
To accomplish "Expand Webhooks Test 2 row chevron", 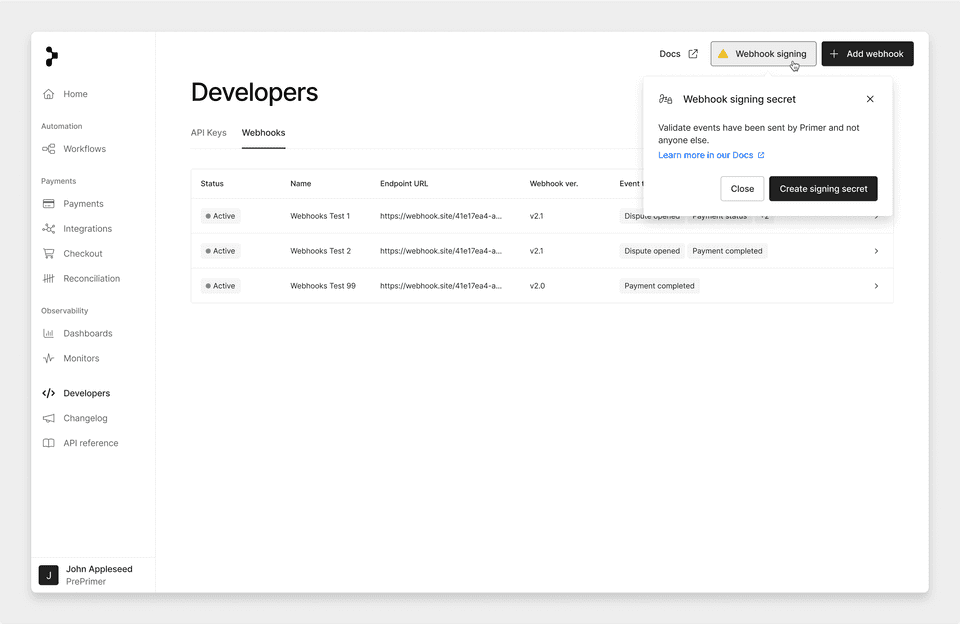I will (876, 251).
